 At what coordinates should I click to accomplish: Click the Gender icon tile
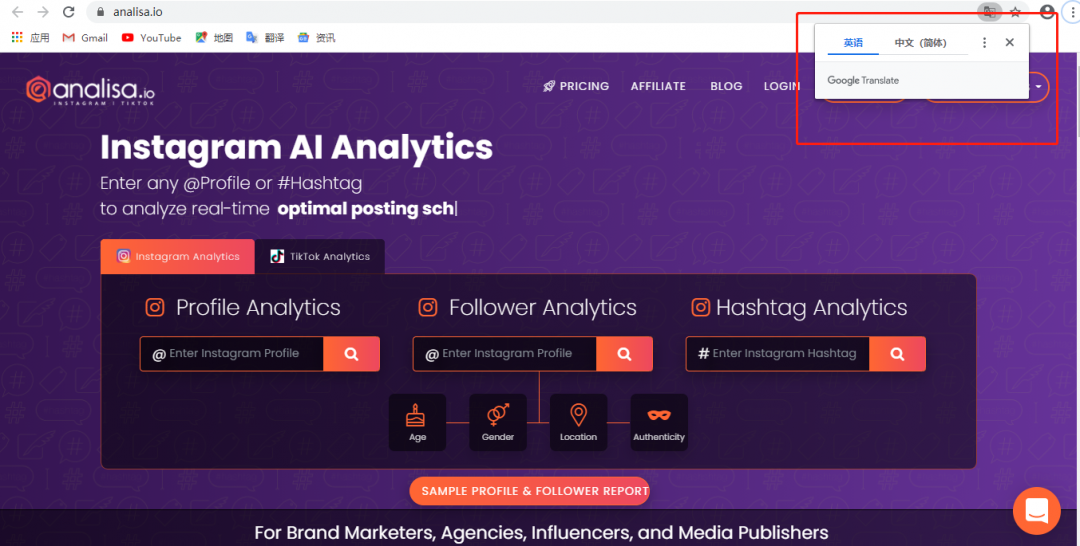pos(498,421)
